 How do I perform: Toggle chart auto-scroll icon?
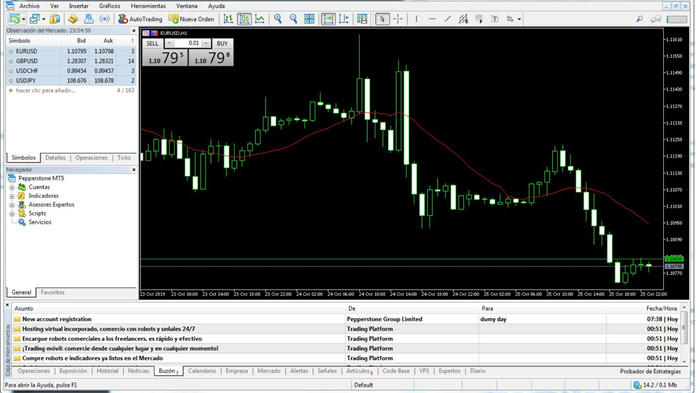tap(328, 19)
